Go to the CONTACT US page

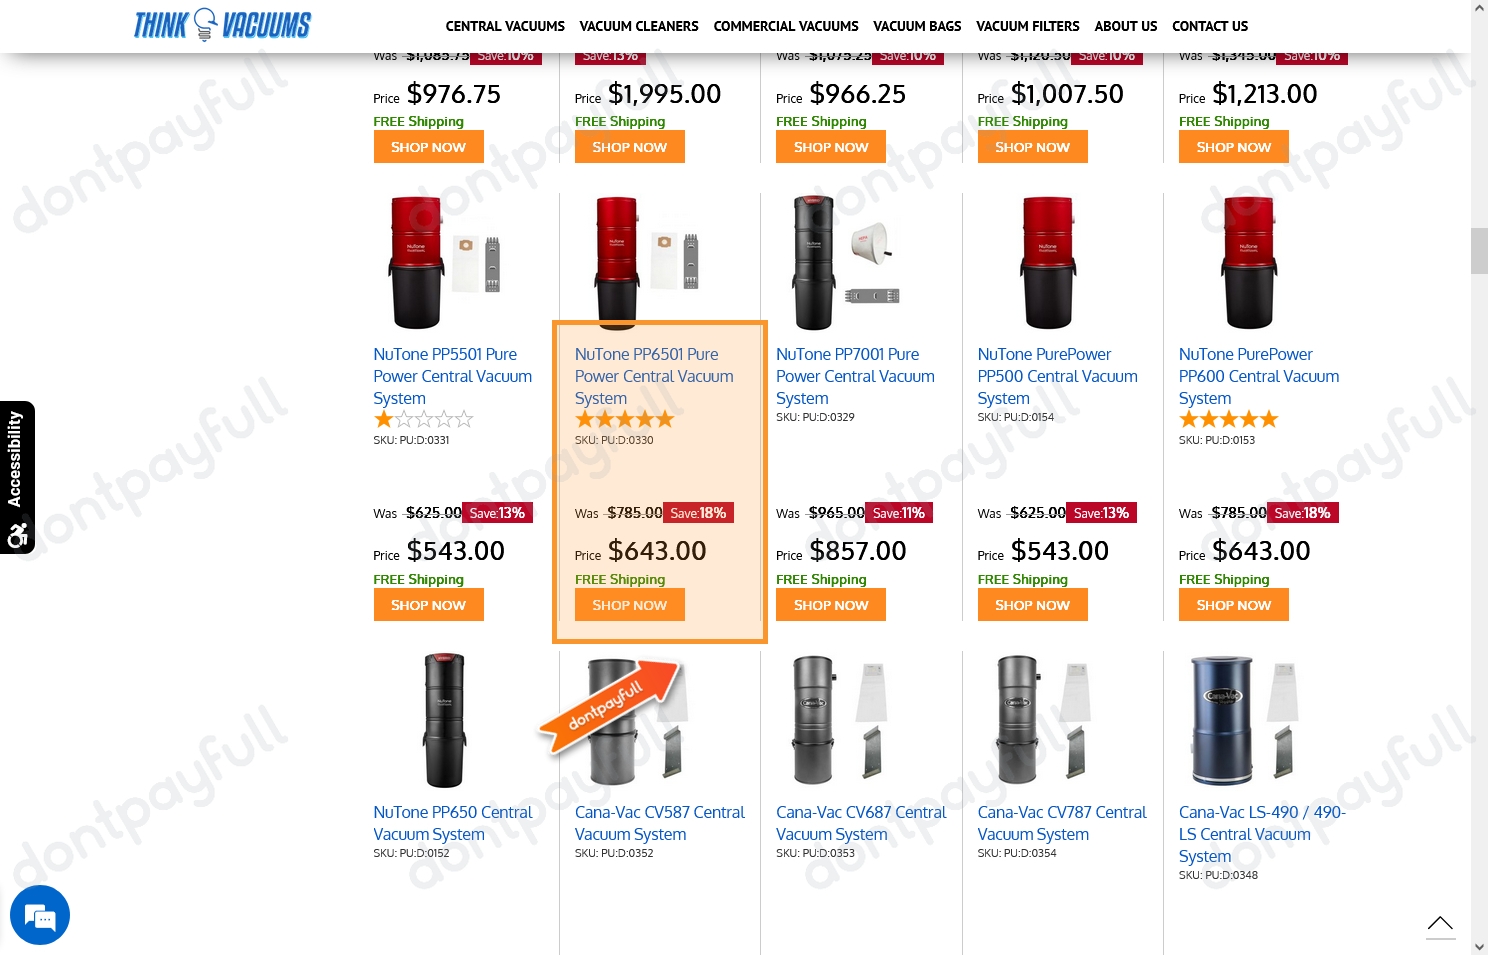click(1210, 26)
